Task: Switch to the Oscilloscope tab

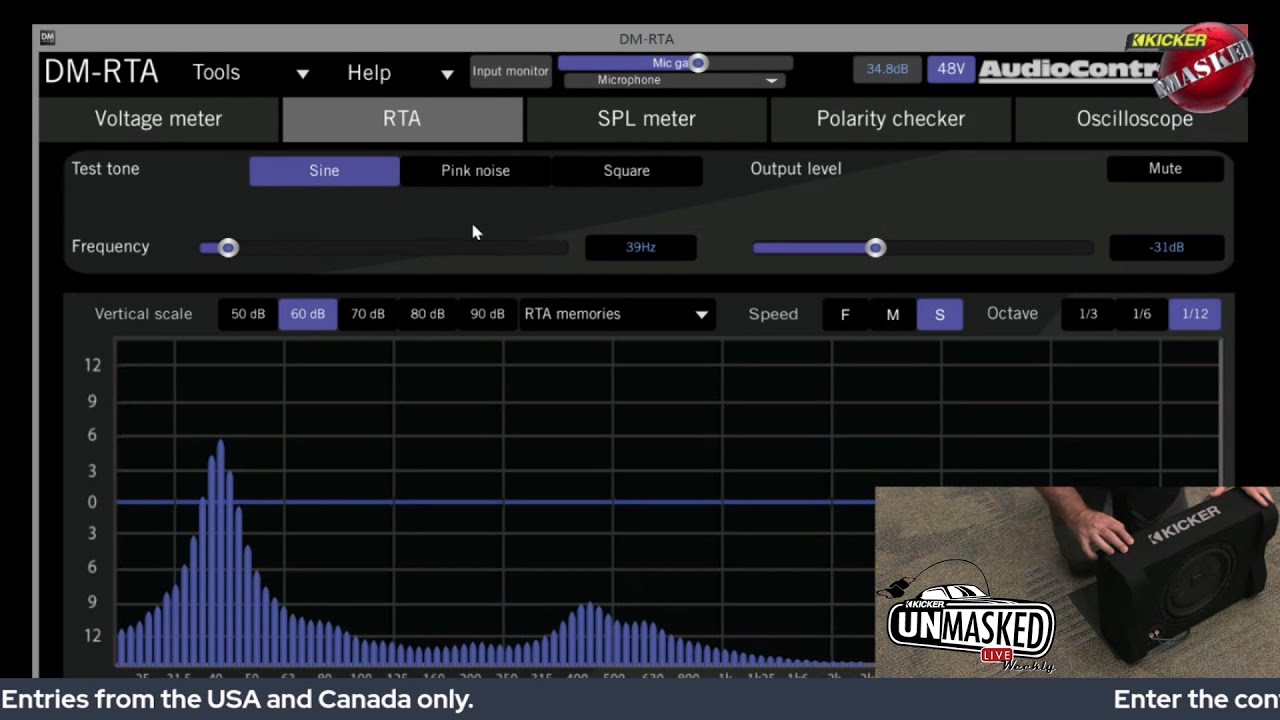Action: pos(1134,119)
